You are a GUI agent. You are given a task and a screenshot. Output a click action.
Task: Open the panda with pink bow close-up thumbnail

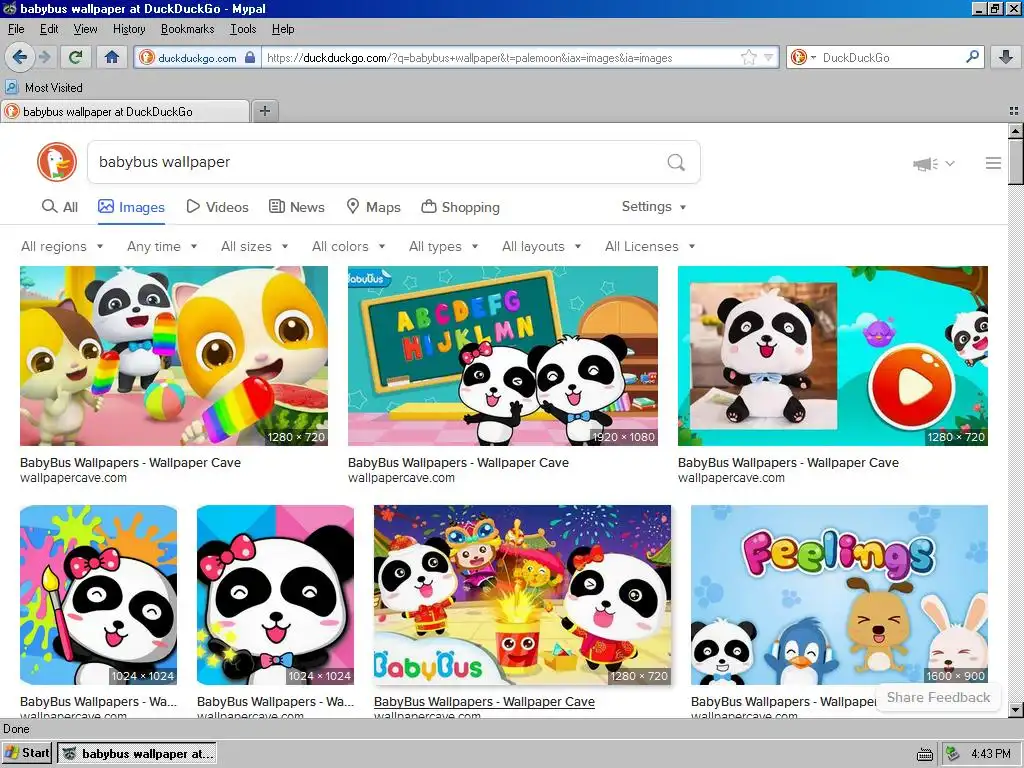pyautogui.click(x=276, y=595)
